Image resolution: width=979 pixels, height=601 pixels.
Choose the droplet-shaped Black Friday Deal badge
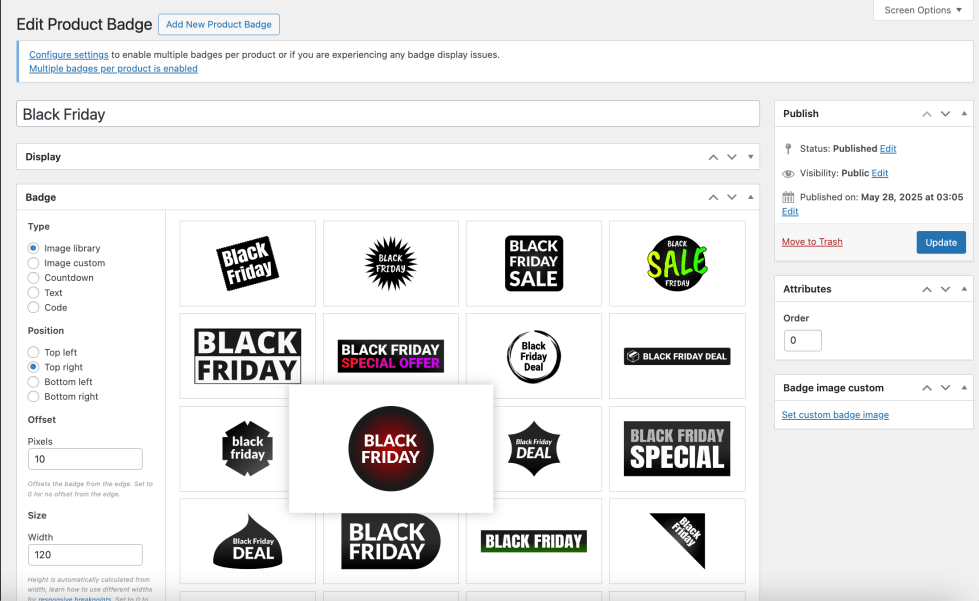pyautogui.click(x=247, y=541)
